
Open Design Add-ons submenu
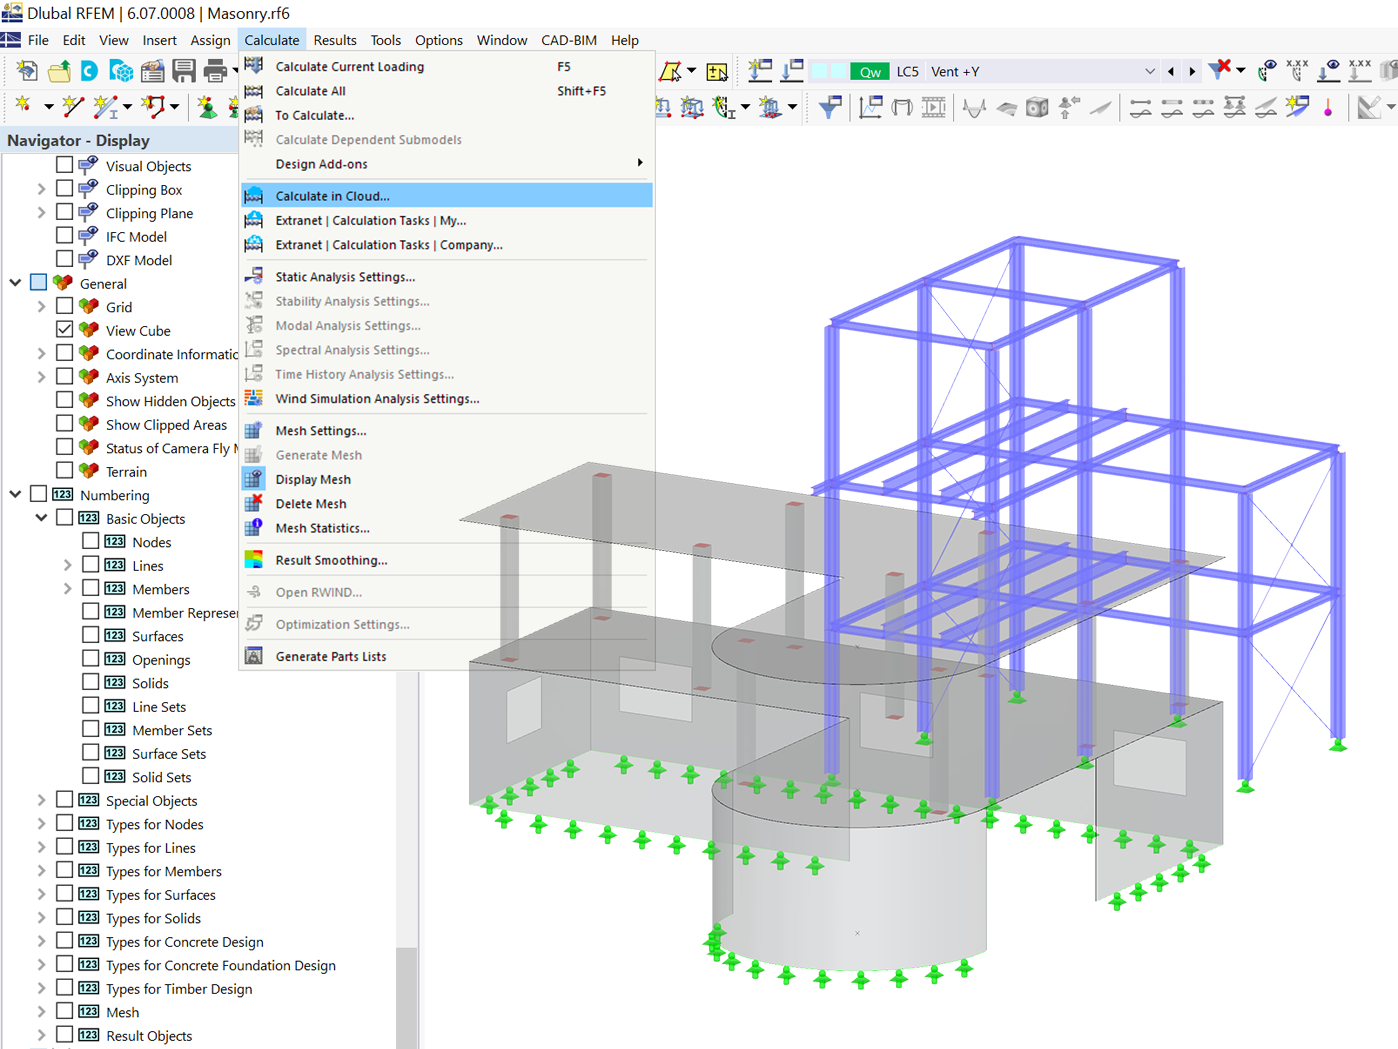coord(447,164)
